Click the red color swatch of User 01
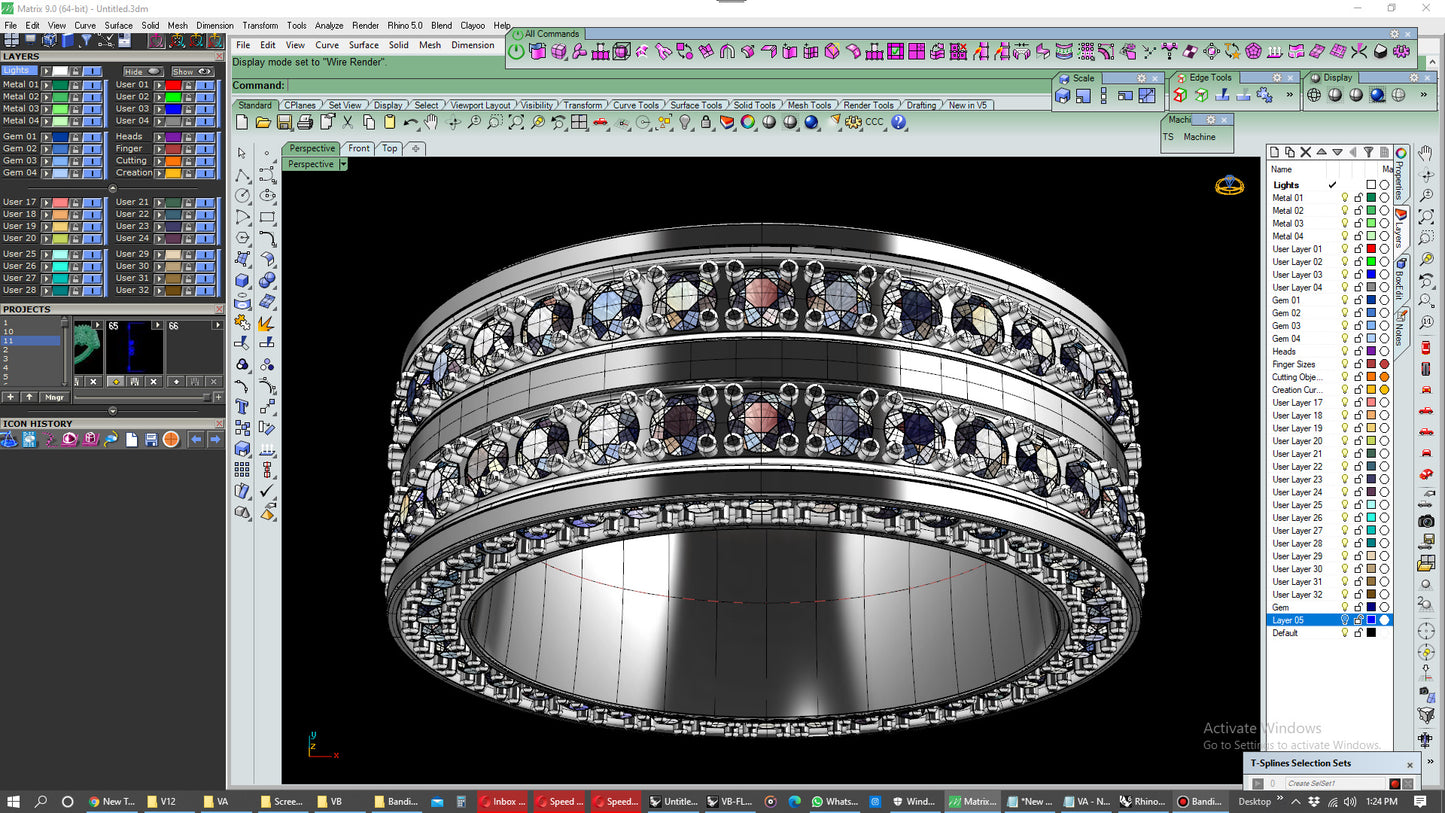1445x813 pixels. 173,85
